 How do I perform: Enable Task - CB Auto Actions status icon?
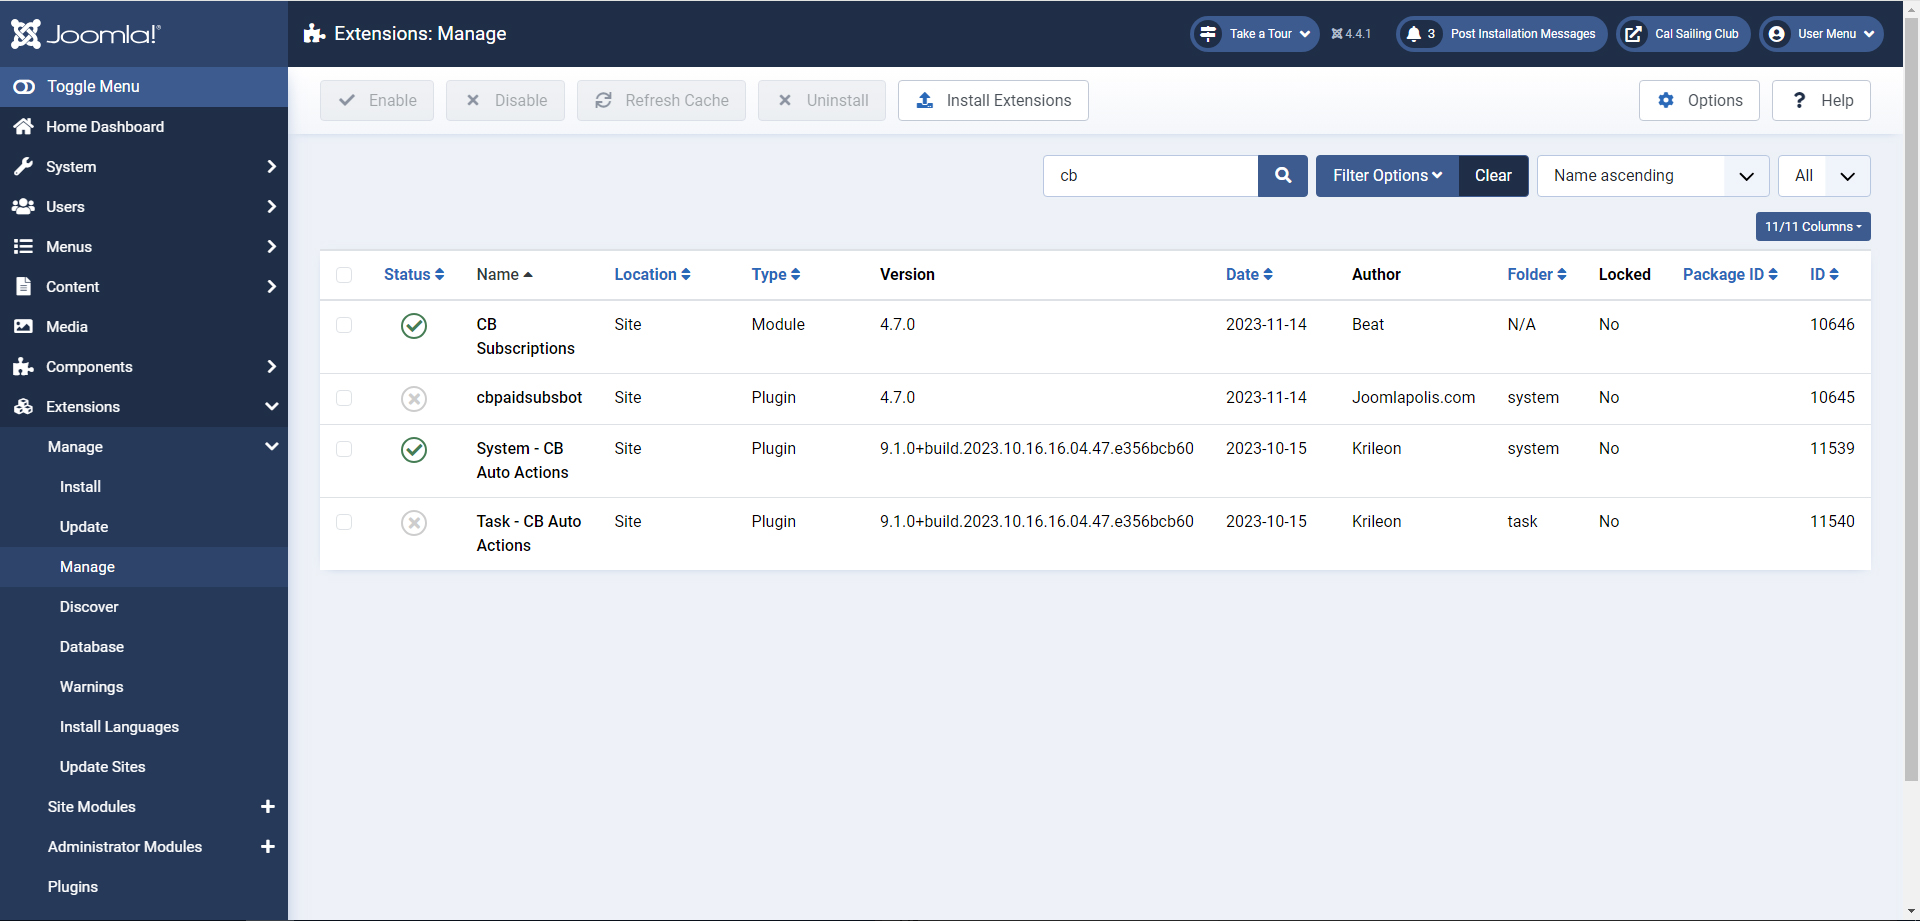coord(414,523)
